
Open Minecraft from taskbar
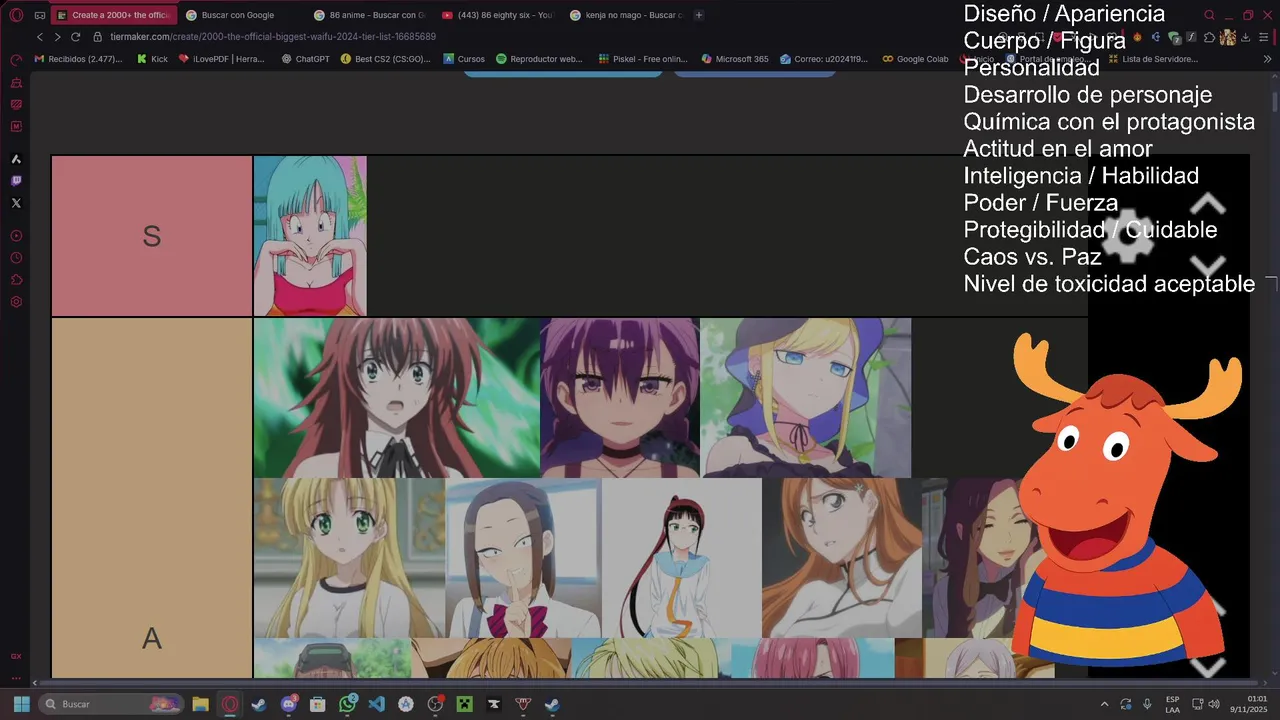click(x=464, y=704)
